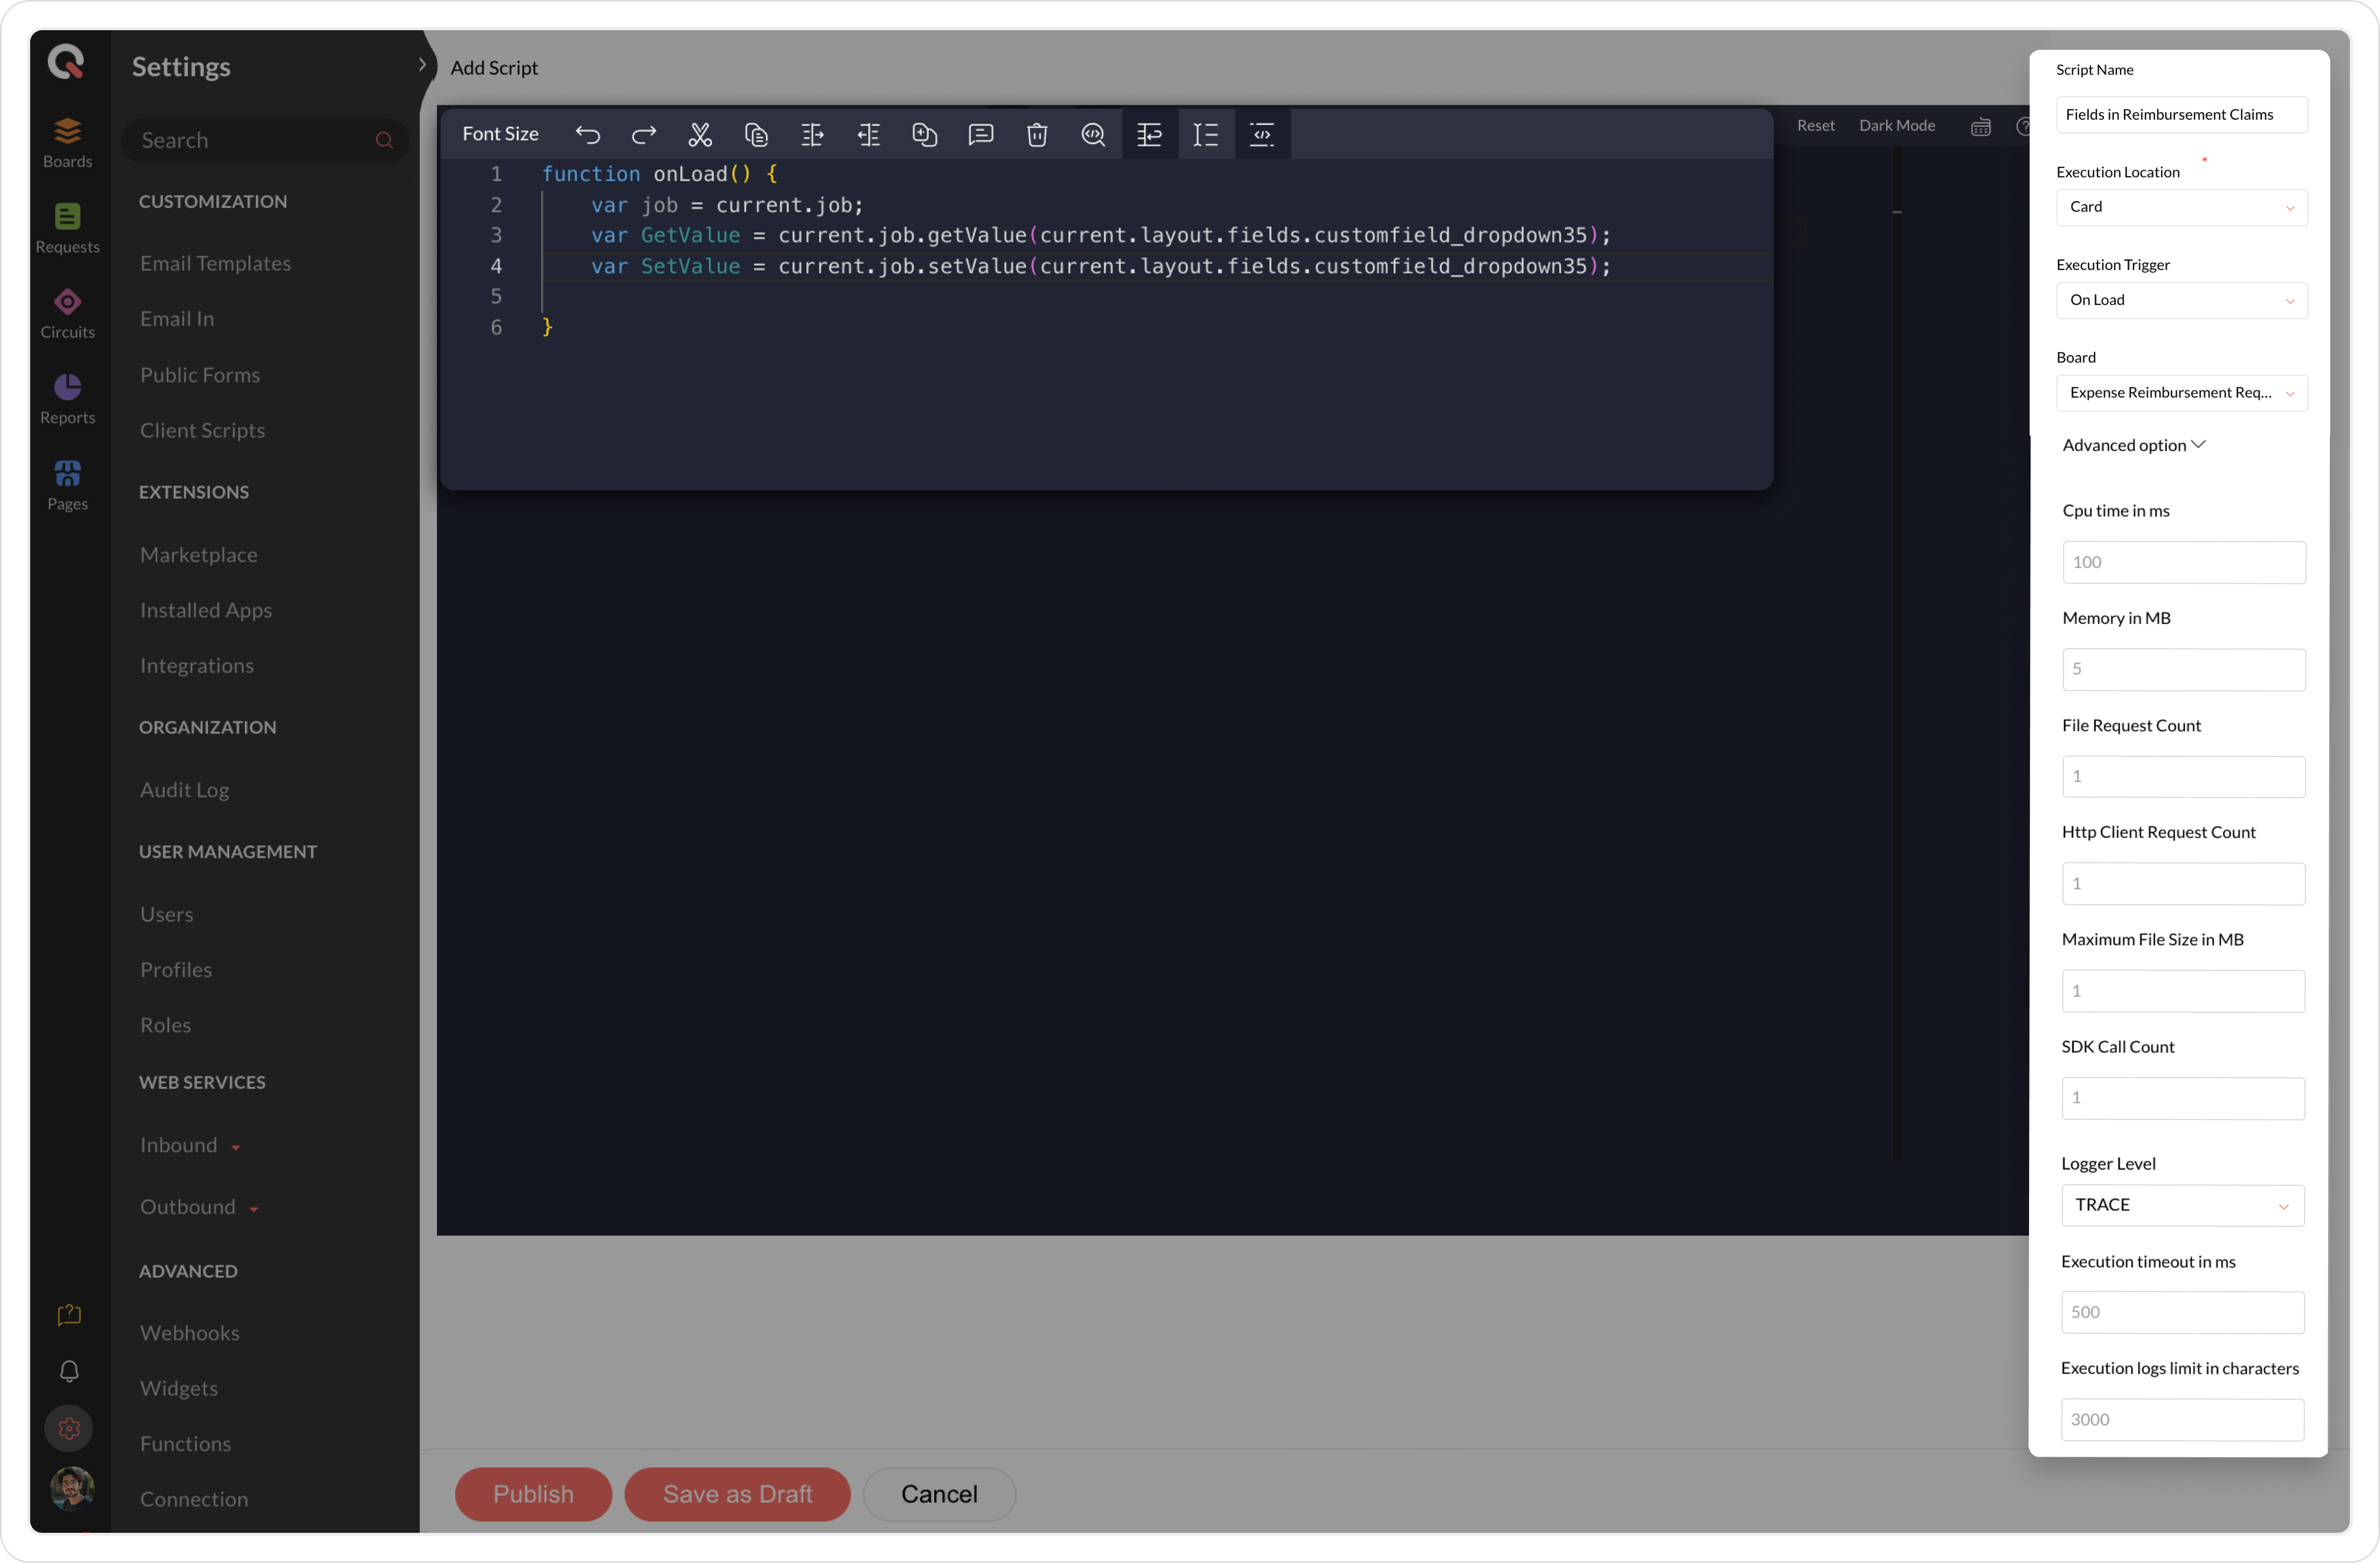This screenshot has height=1563, width=2380.
Task: Collapse the Settings panel chevron
Action: [422, 65]
